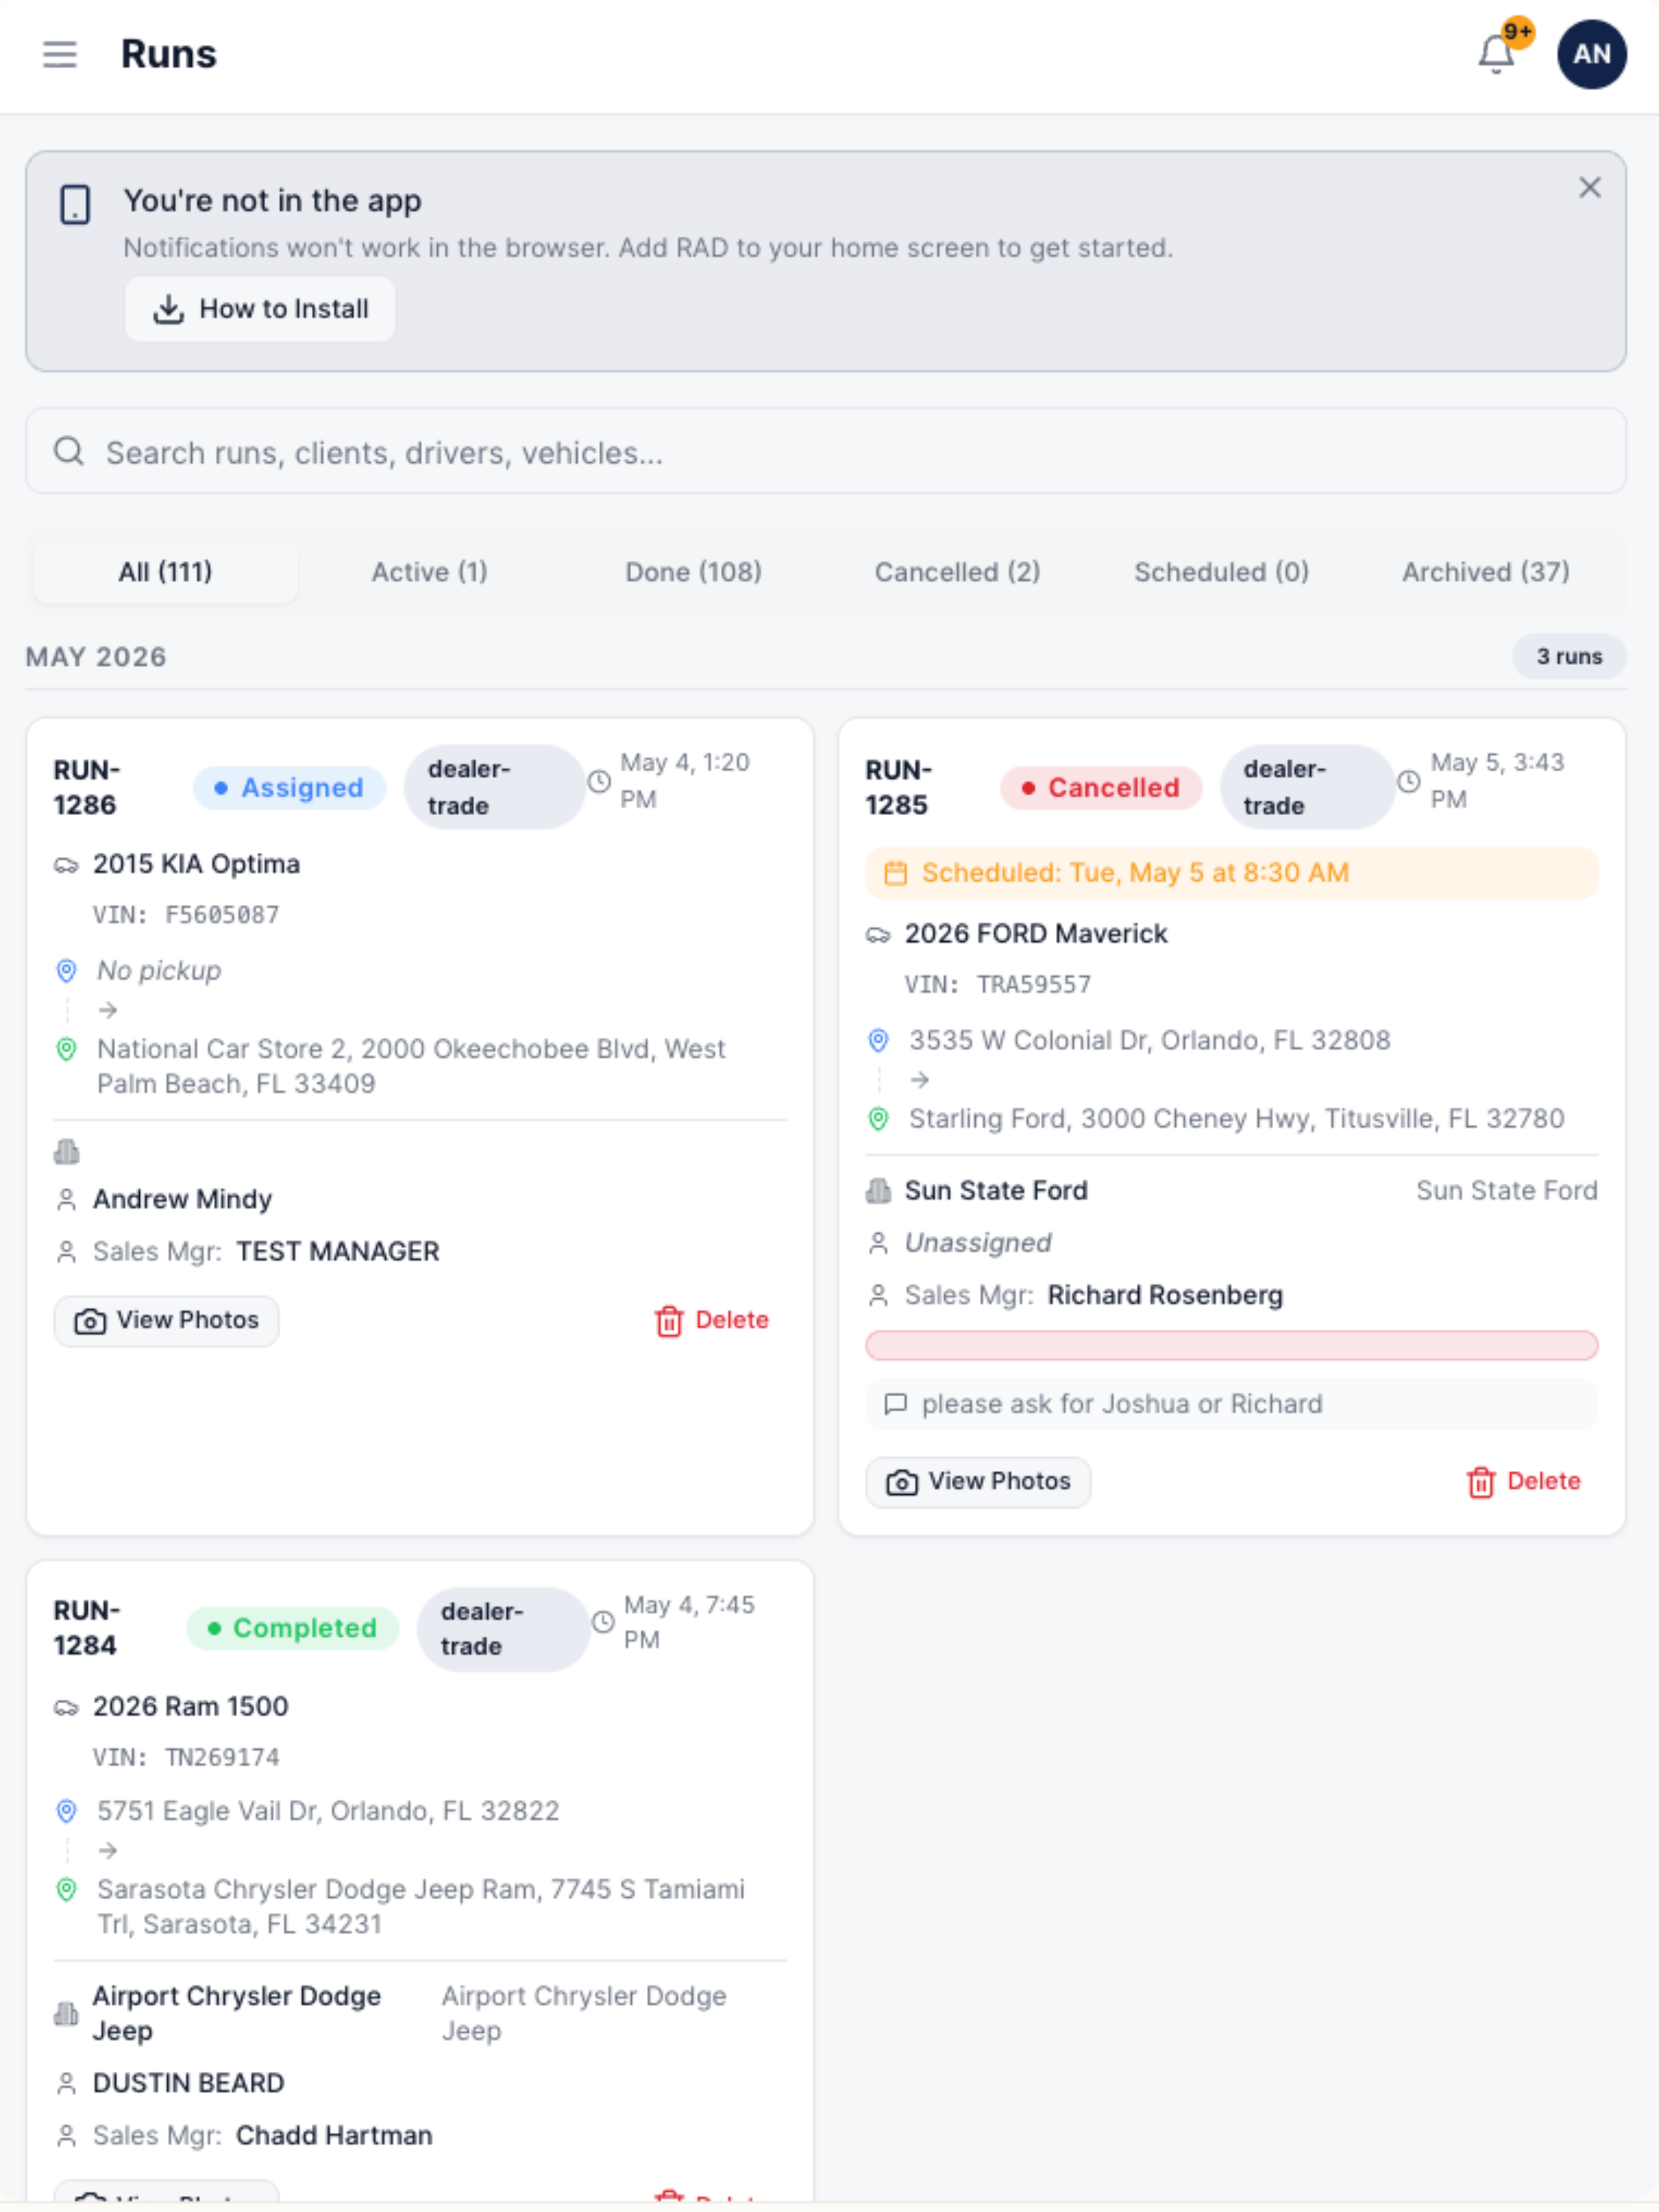Click the person icon next to Unassigned
This screenshot has width=1659, height=2212.
coord(878,1243)
